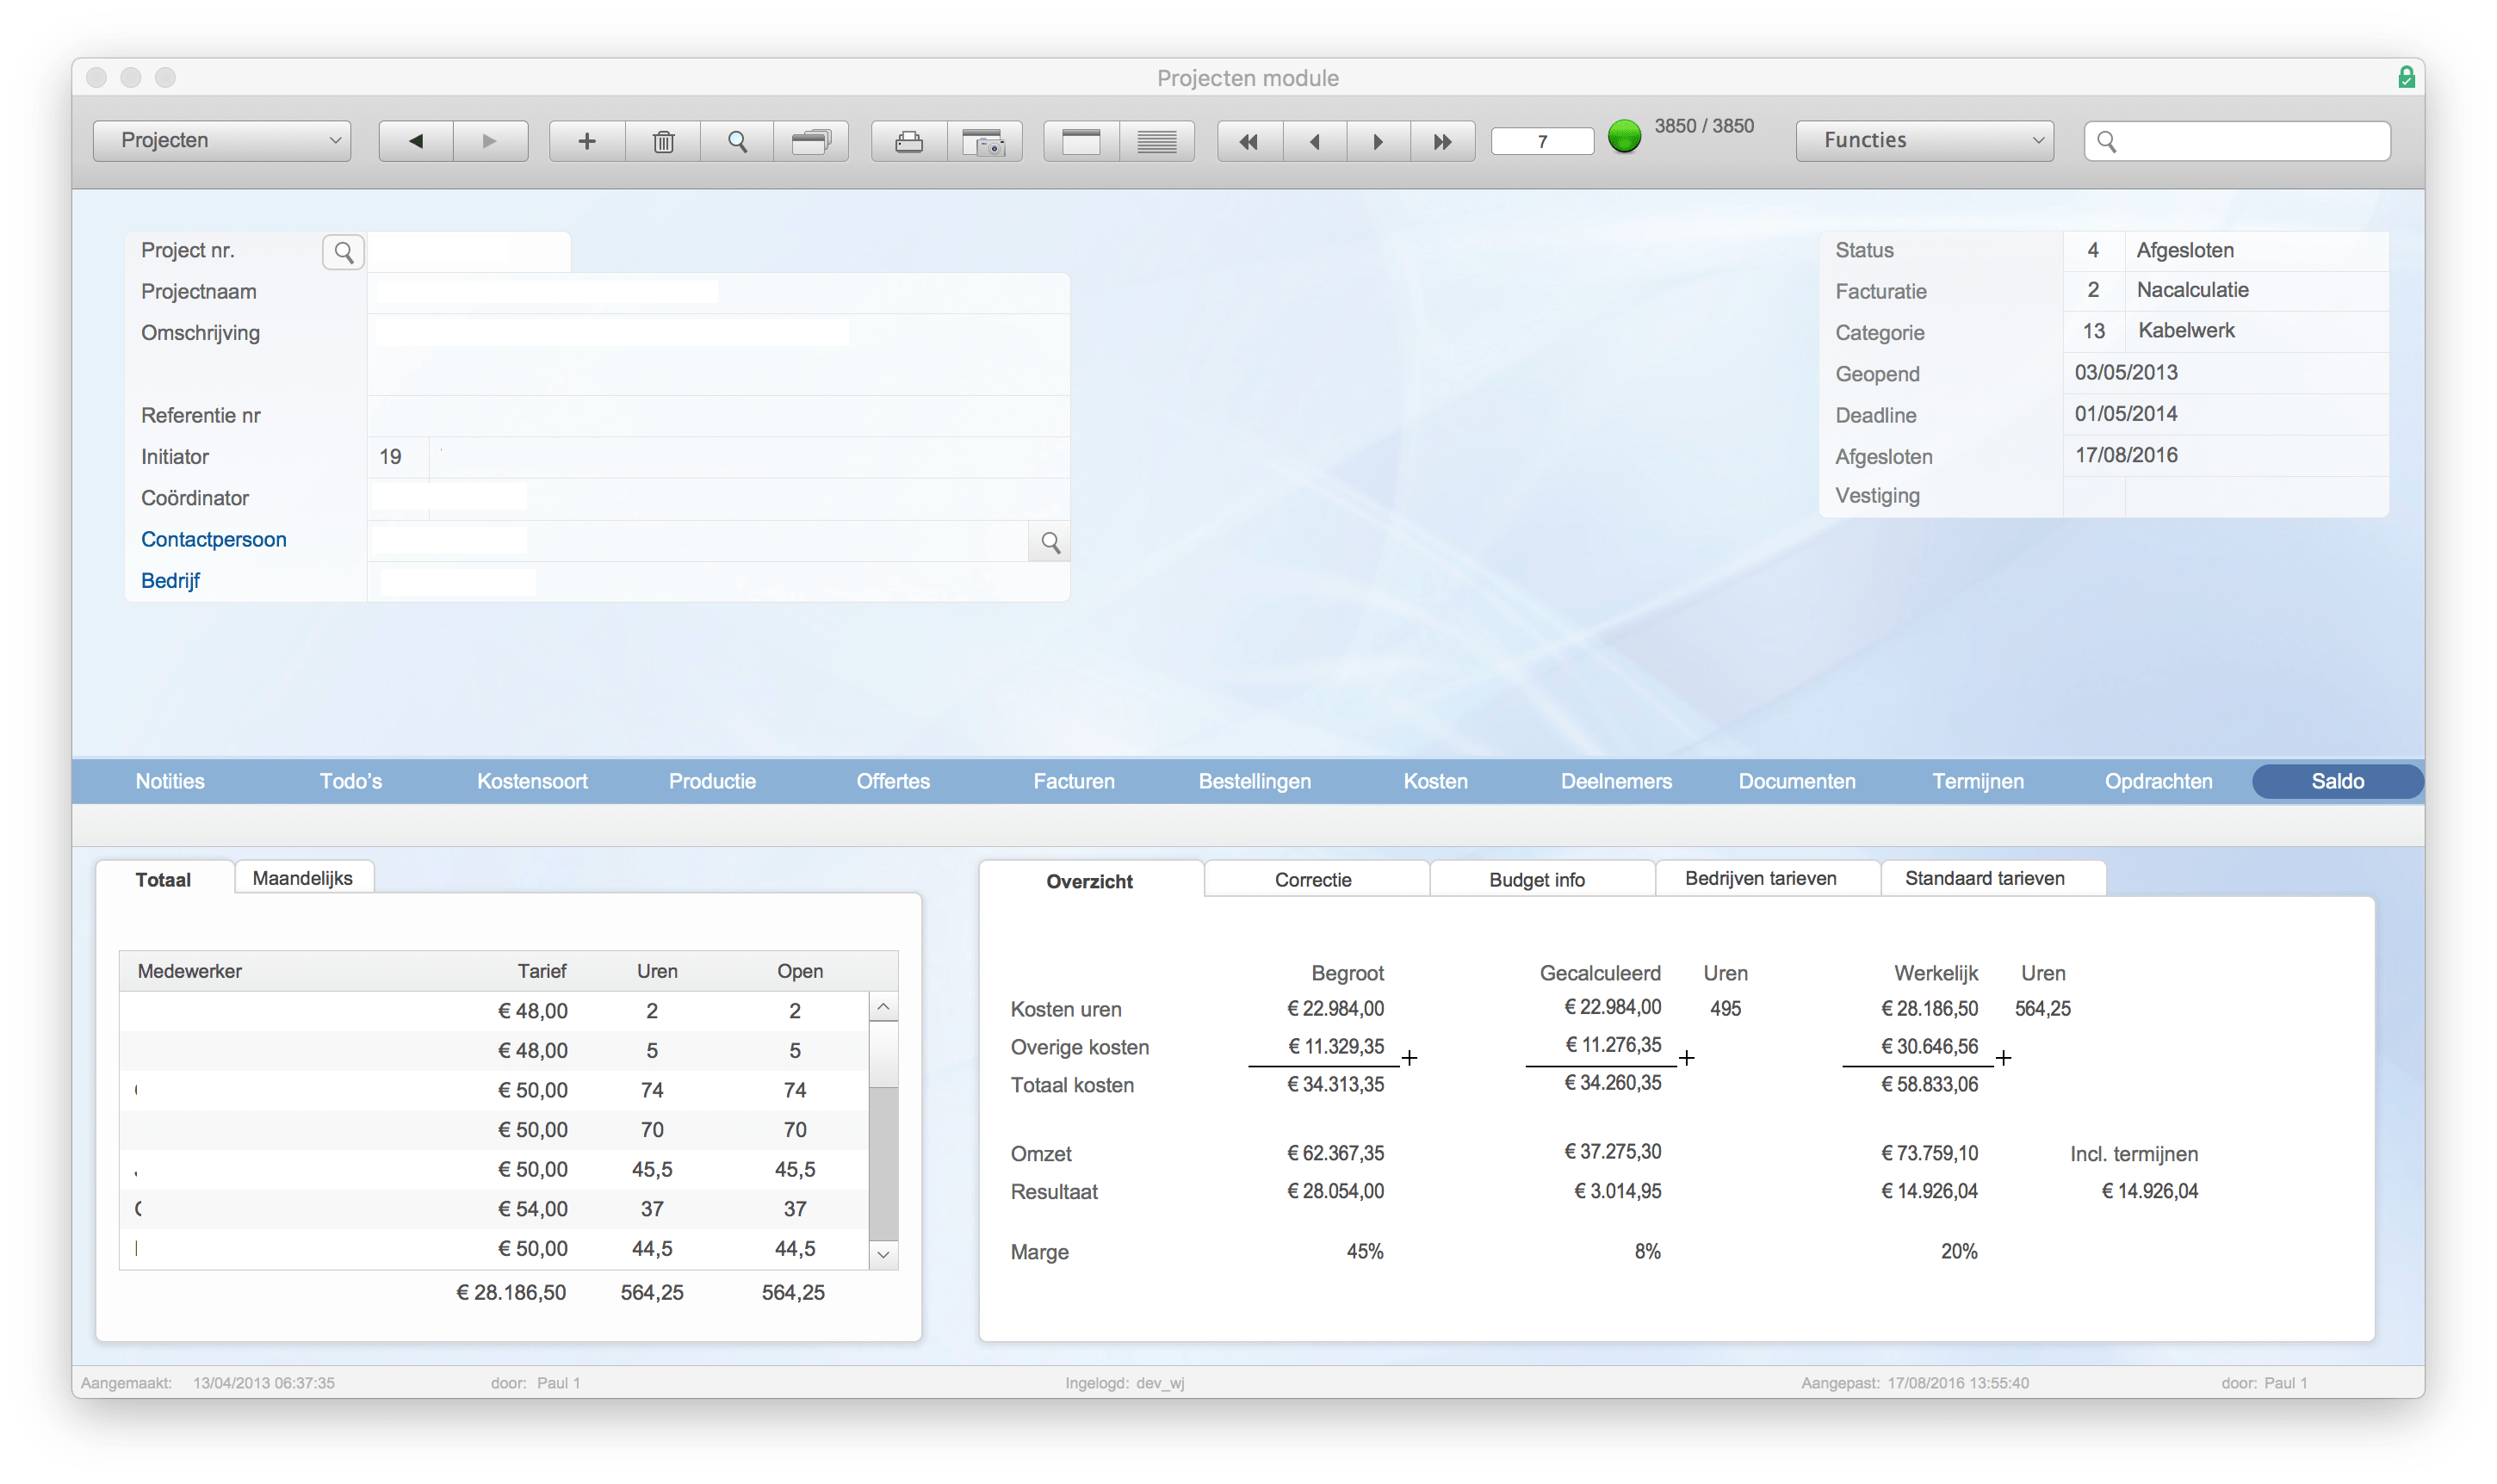Screen dimensions: 2497x1484
Task: Click the green status indicator
Action: coord(1624,136)
